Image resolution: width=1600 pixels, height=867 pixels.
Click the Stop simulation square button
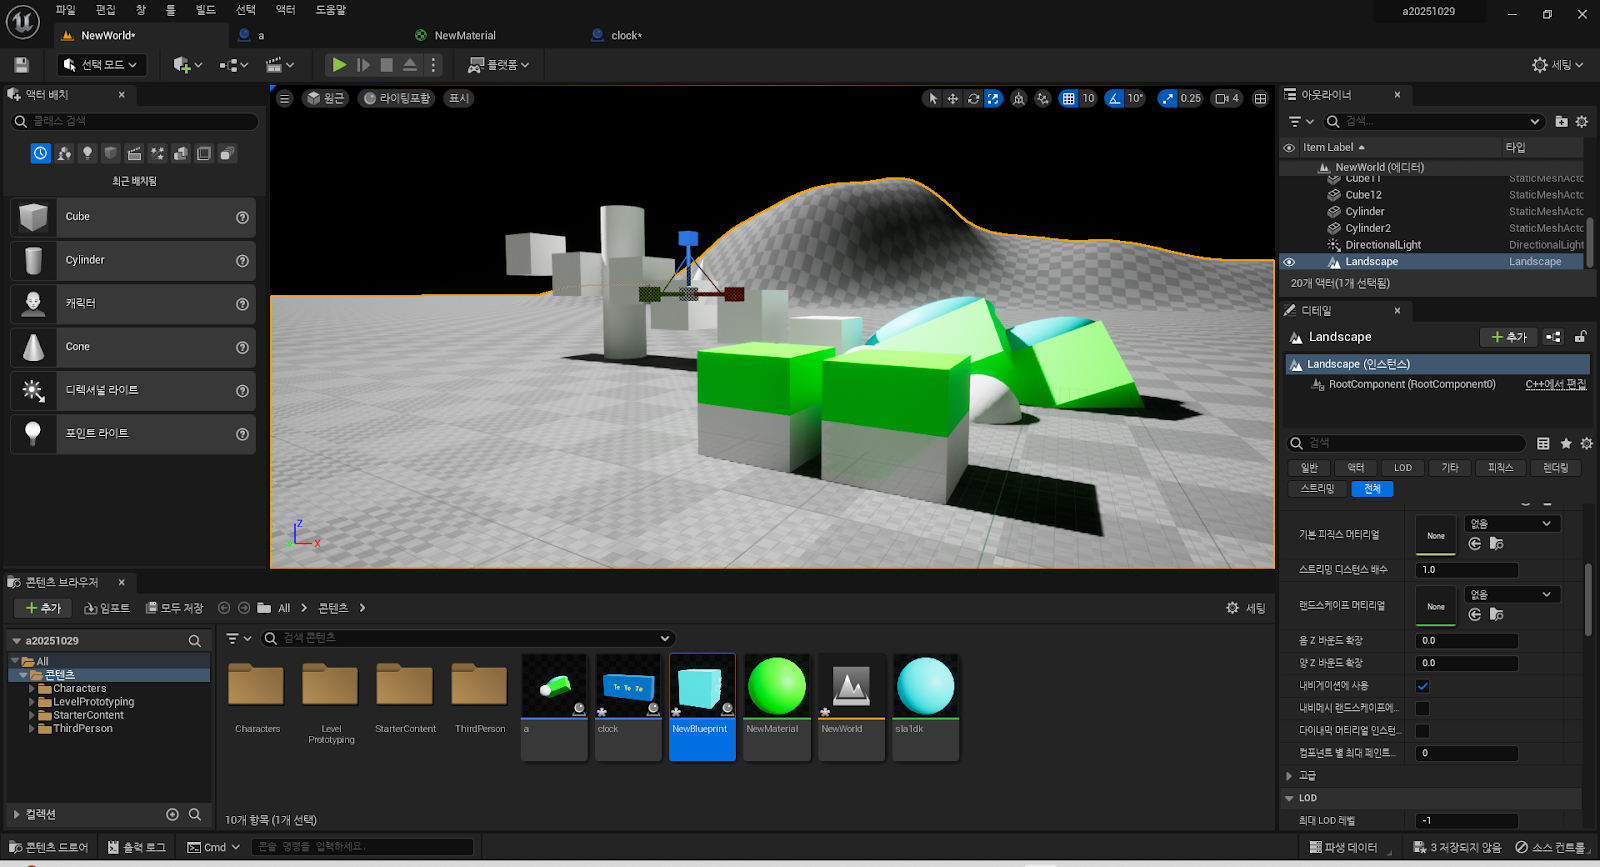click(x=386, y=65)
